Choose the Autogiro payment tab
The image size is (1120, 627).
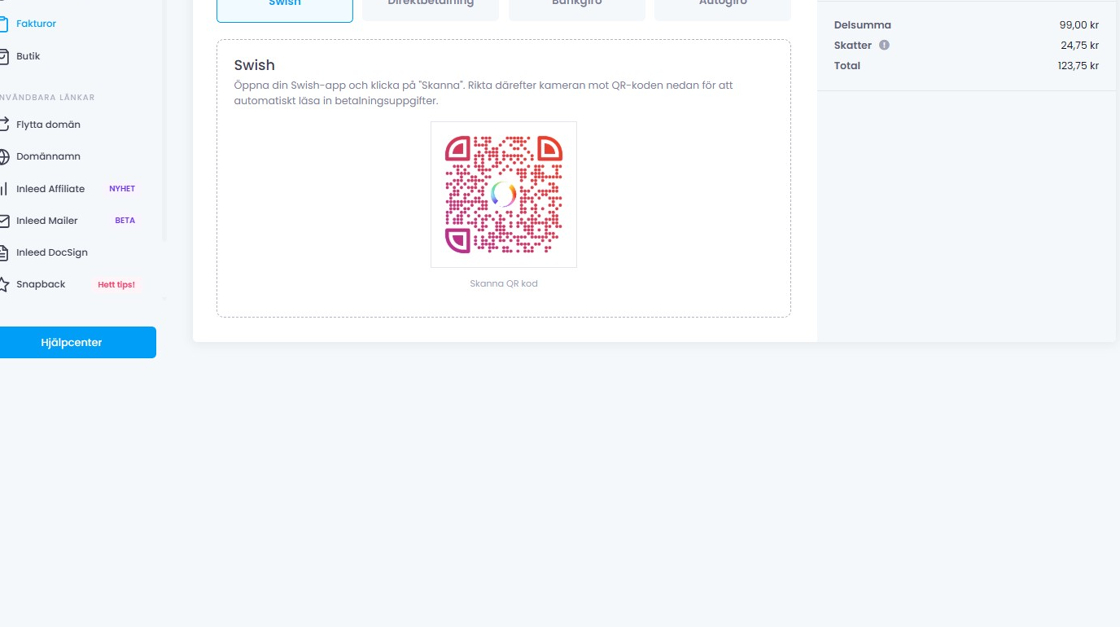point(722,8)
